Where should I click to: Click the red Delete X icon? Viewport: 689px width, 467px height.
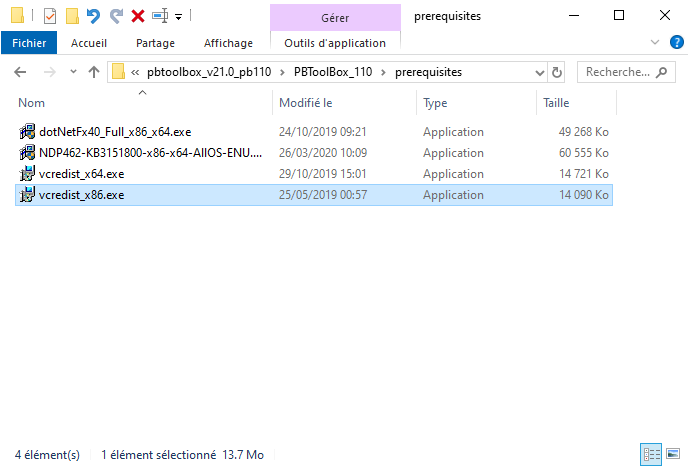(x=138, y=16)
